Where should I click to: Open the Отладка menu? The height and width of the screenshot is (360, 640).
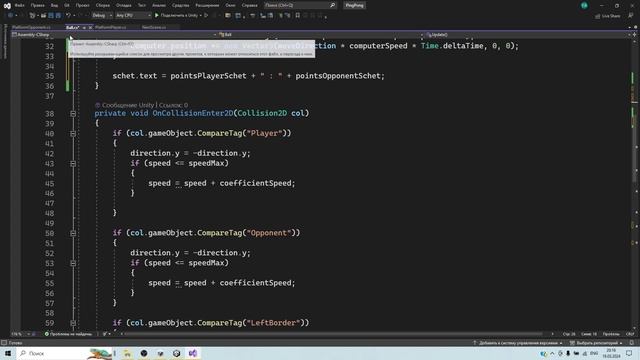124,5
